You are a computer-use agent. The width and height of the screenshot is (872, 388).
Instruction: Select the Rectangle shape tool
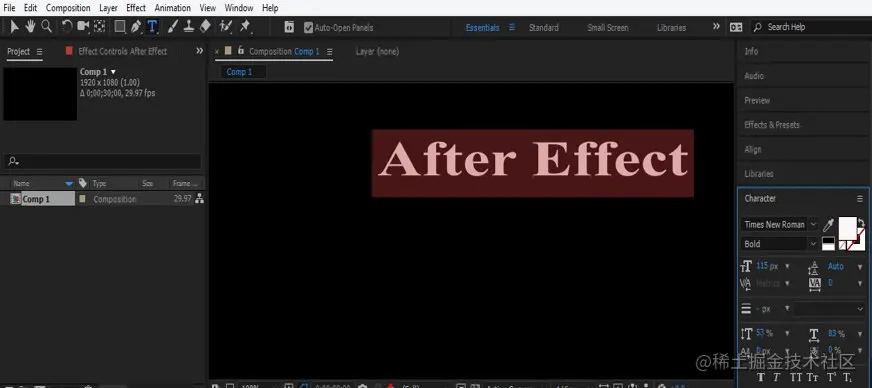click(x=120, y=26)
